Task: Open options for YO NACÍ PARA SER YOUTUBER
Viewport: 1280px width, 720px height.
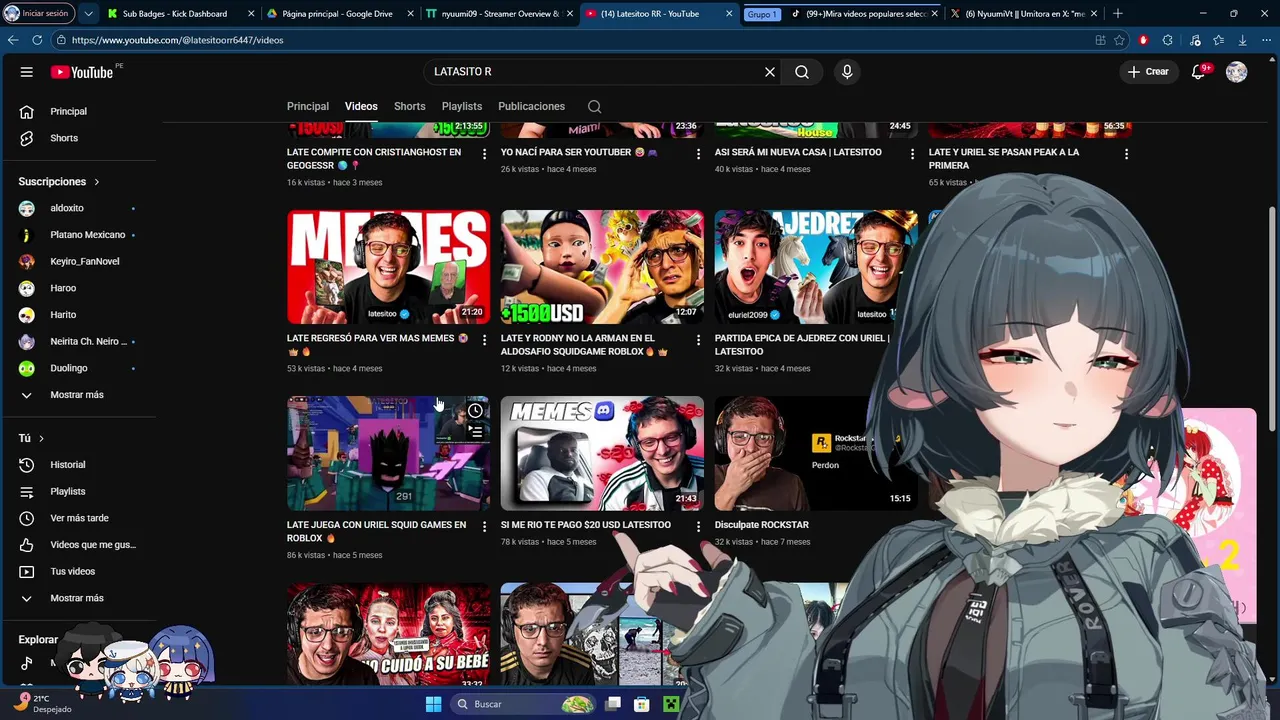Action: (699, 154)
